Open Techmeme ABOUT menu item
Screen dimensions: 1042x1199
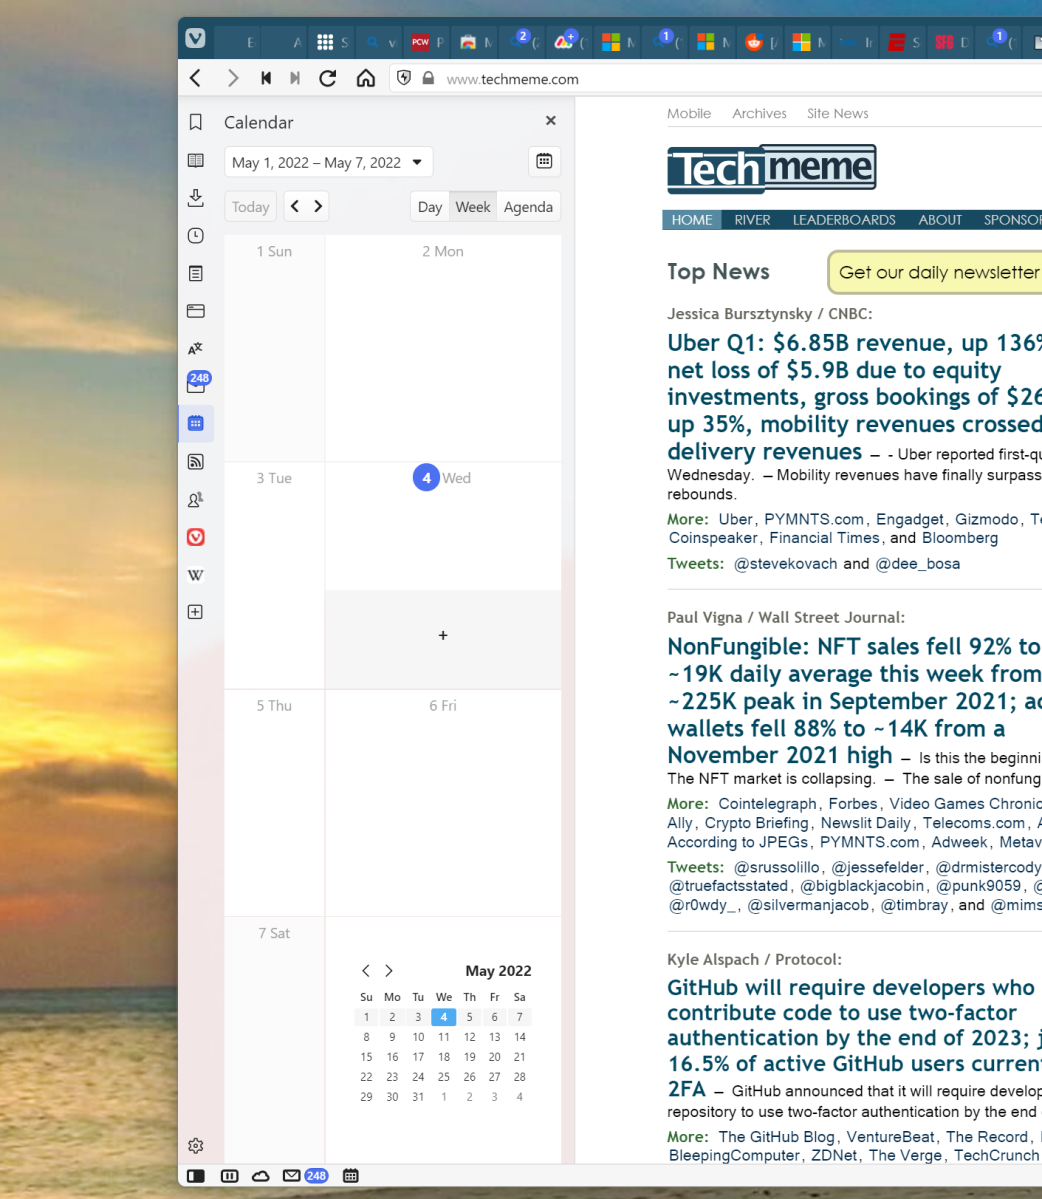[x=940, y=220]
